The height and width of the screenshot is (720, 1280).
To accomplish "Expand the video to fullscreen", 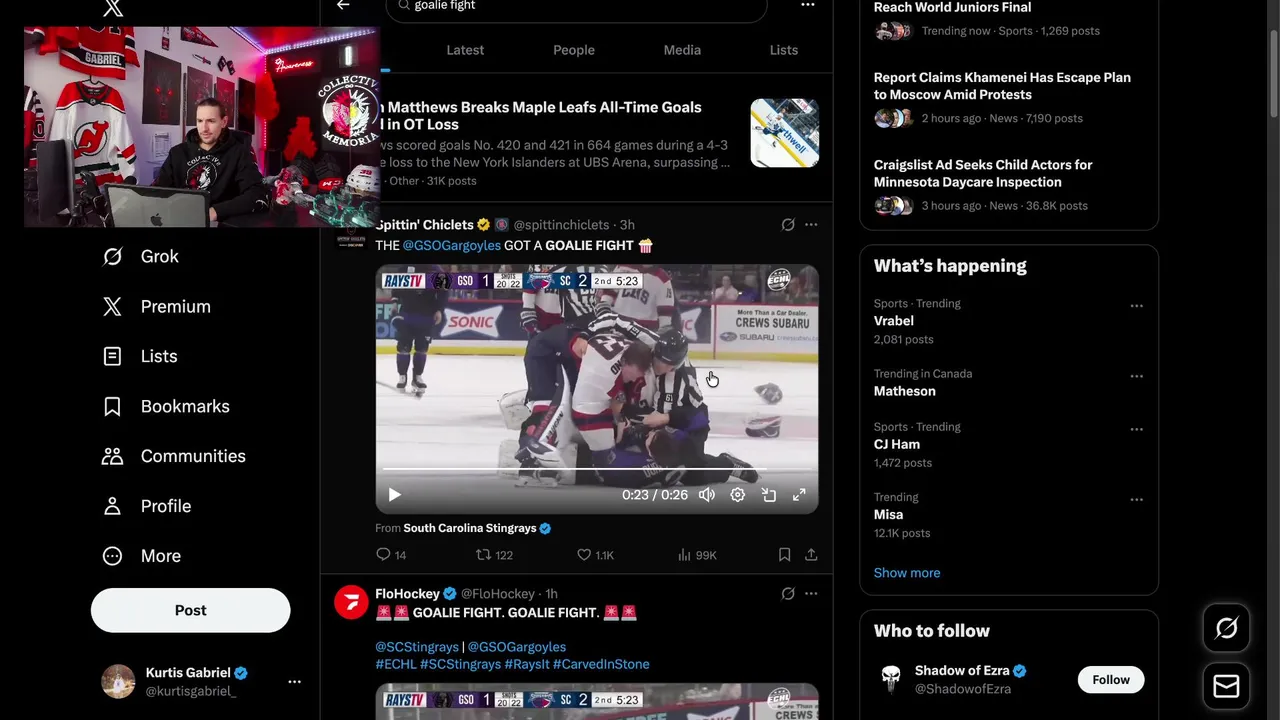I will tap(800, 495).
